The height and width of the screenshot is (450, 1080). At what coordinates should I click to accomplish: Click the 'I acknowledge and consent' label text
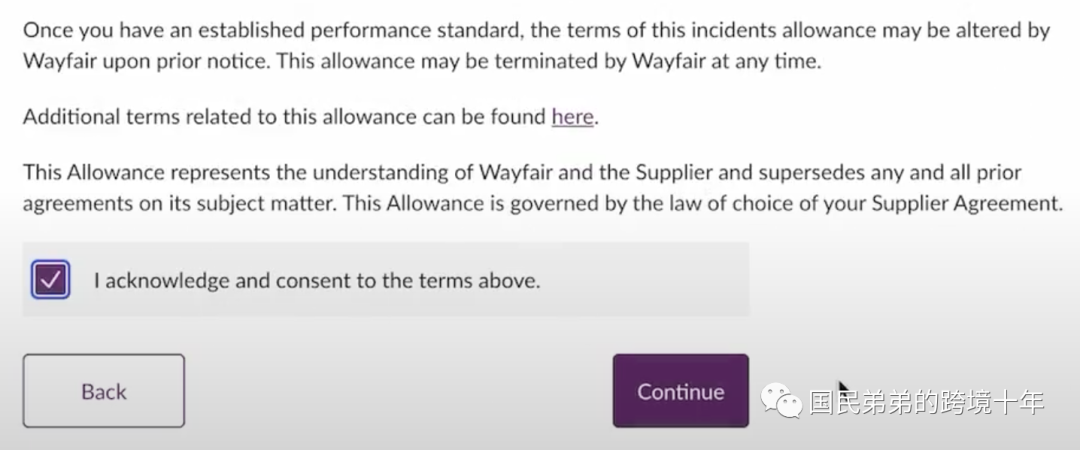click(318, 280)
